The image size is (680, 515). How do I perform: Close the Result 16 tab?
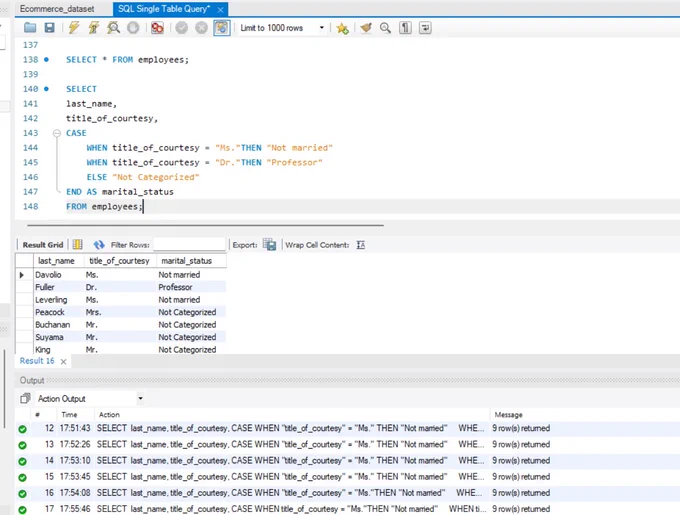[63, 361]
